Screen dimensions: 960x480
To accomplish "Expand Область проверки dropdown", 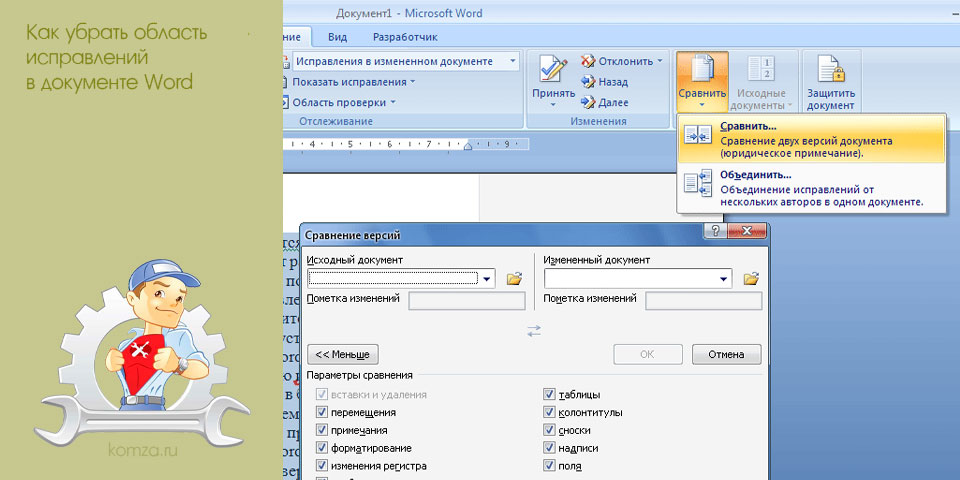I will pyautogui.click(x=392, y=102).
